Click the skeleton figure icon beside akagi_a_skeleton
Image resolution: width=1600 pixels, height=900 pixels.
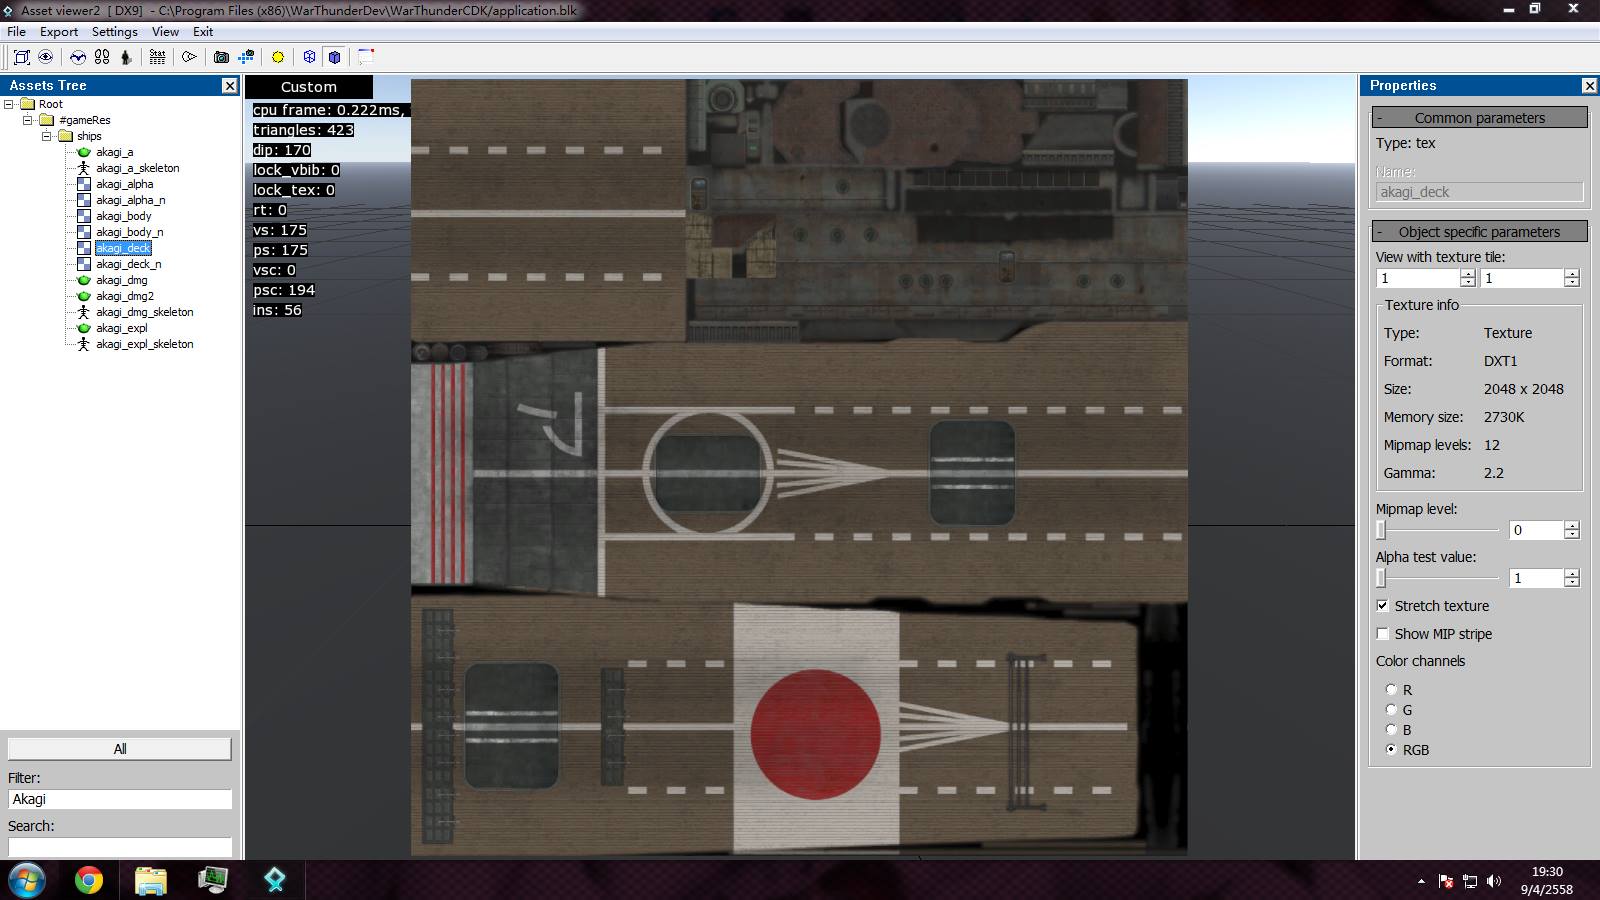tap(84, 168)
